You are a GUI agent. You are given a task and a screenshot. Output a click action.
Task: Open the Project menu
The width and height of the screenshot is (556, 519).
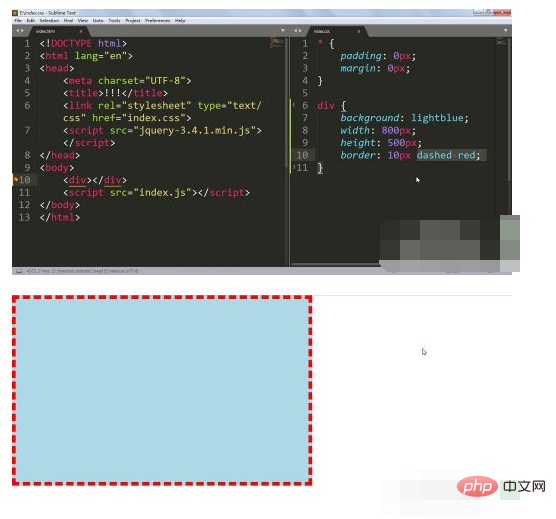coord(133,21)
